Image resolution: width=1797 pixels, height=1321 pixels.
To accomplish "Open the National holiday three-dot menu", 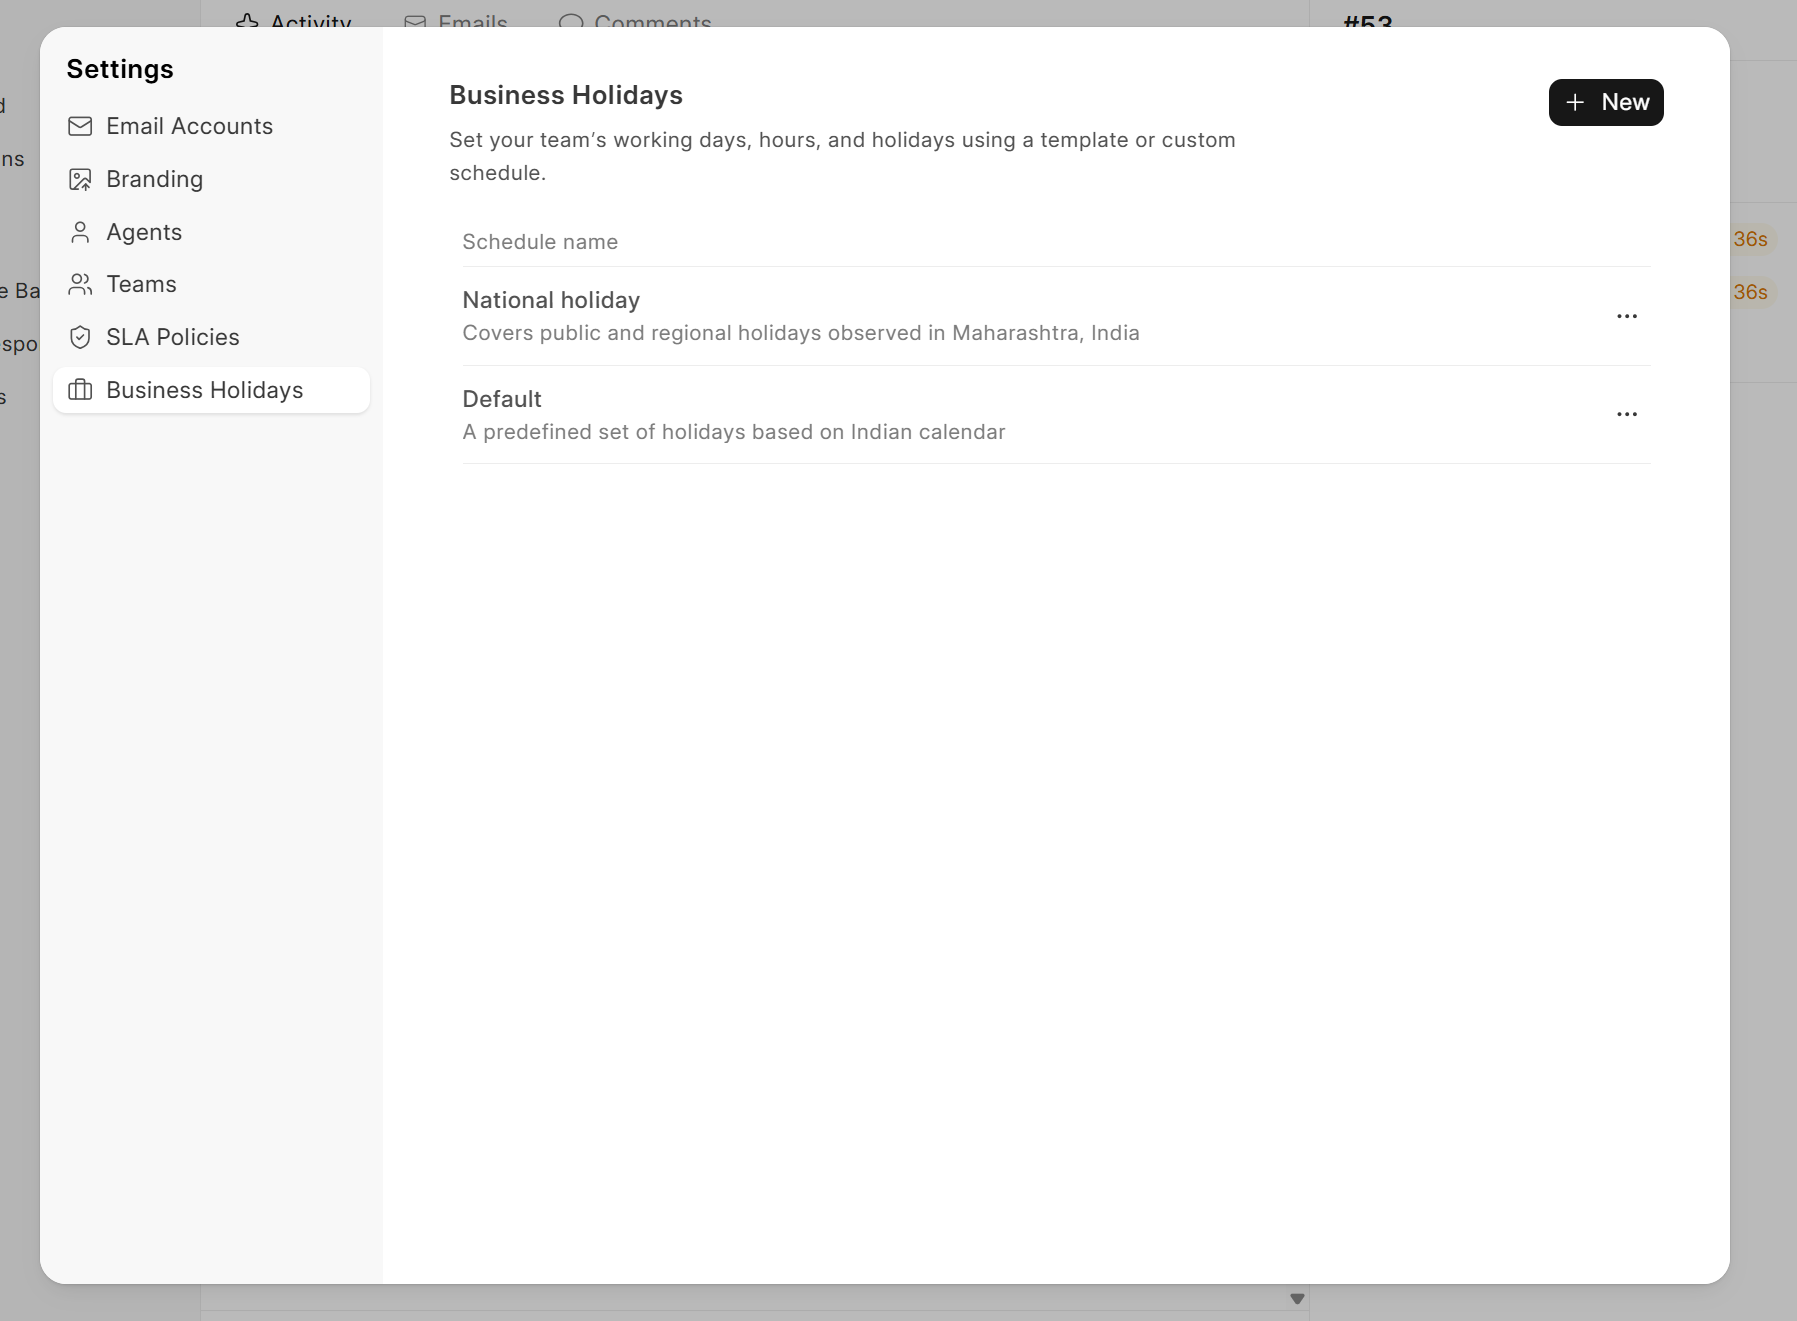I will coord(1626,316).
